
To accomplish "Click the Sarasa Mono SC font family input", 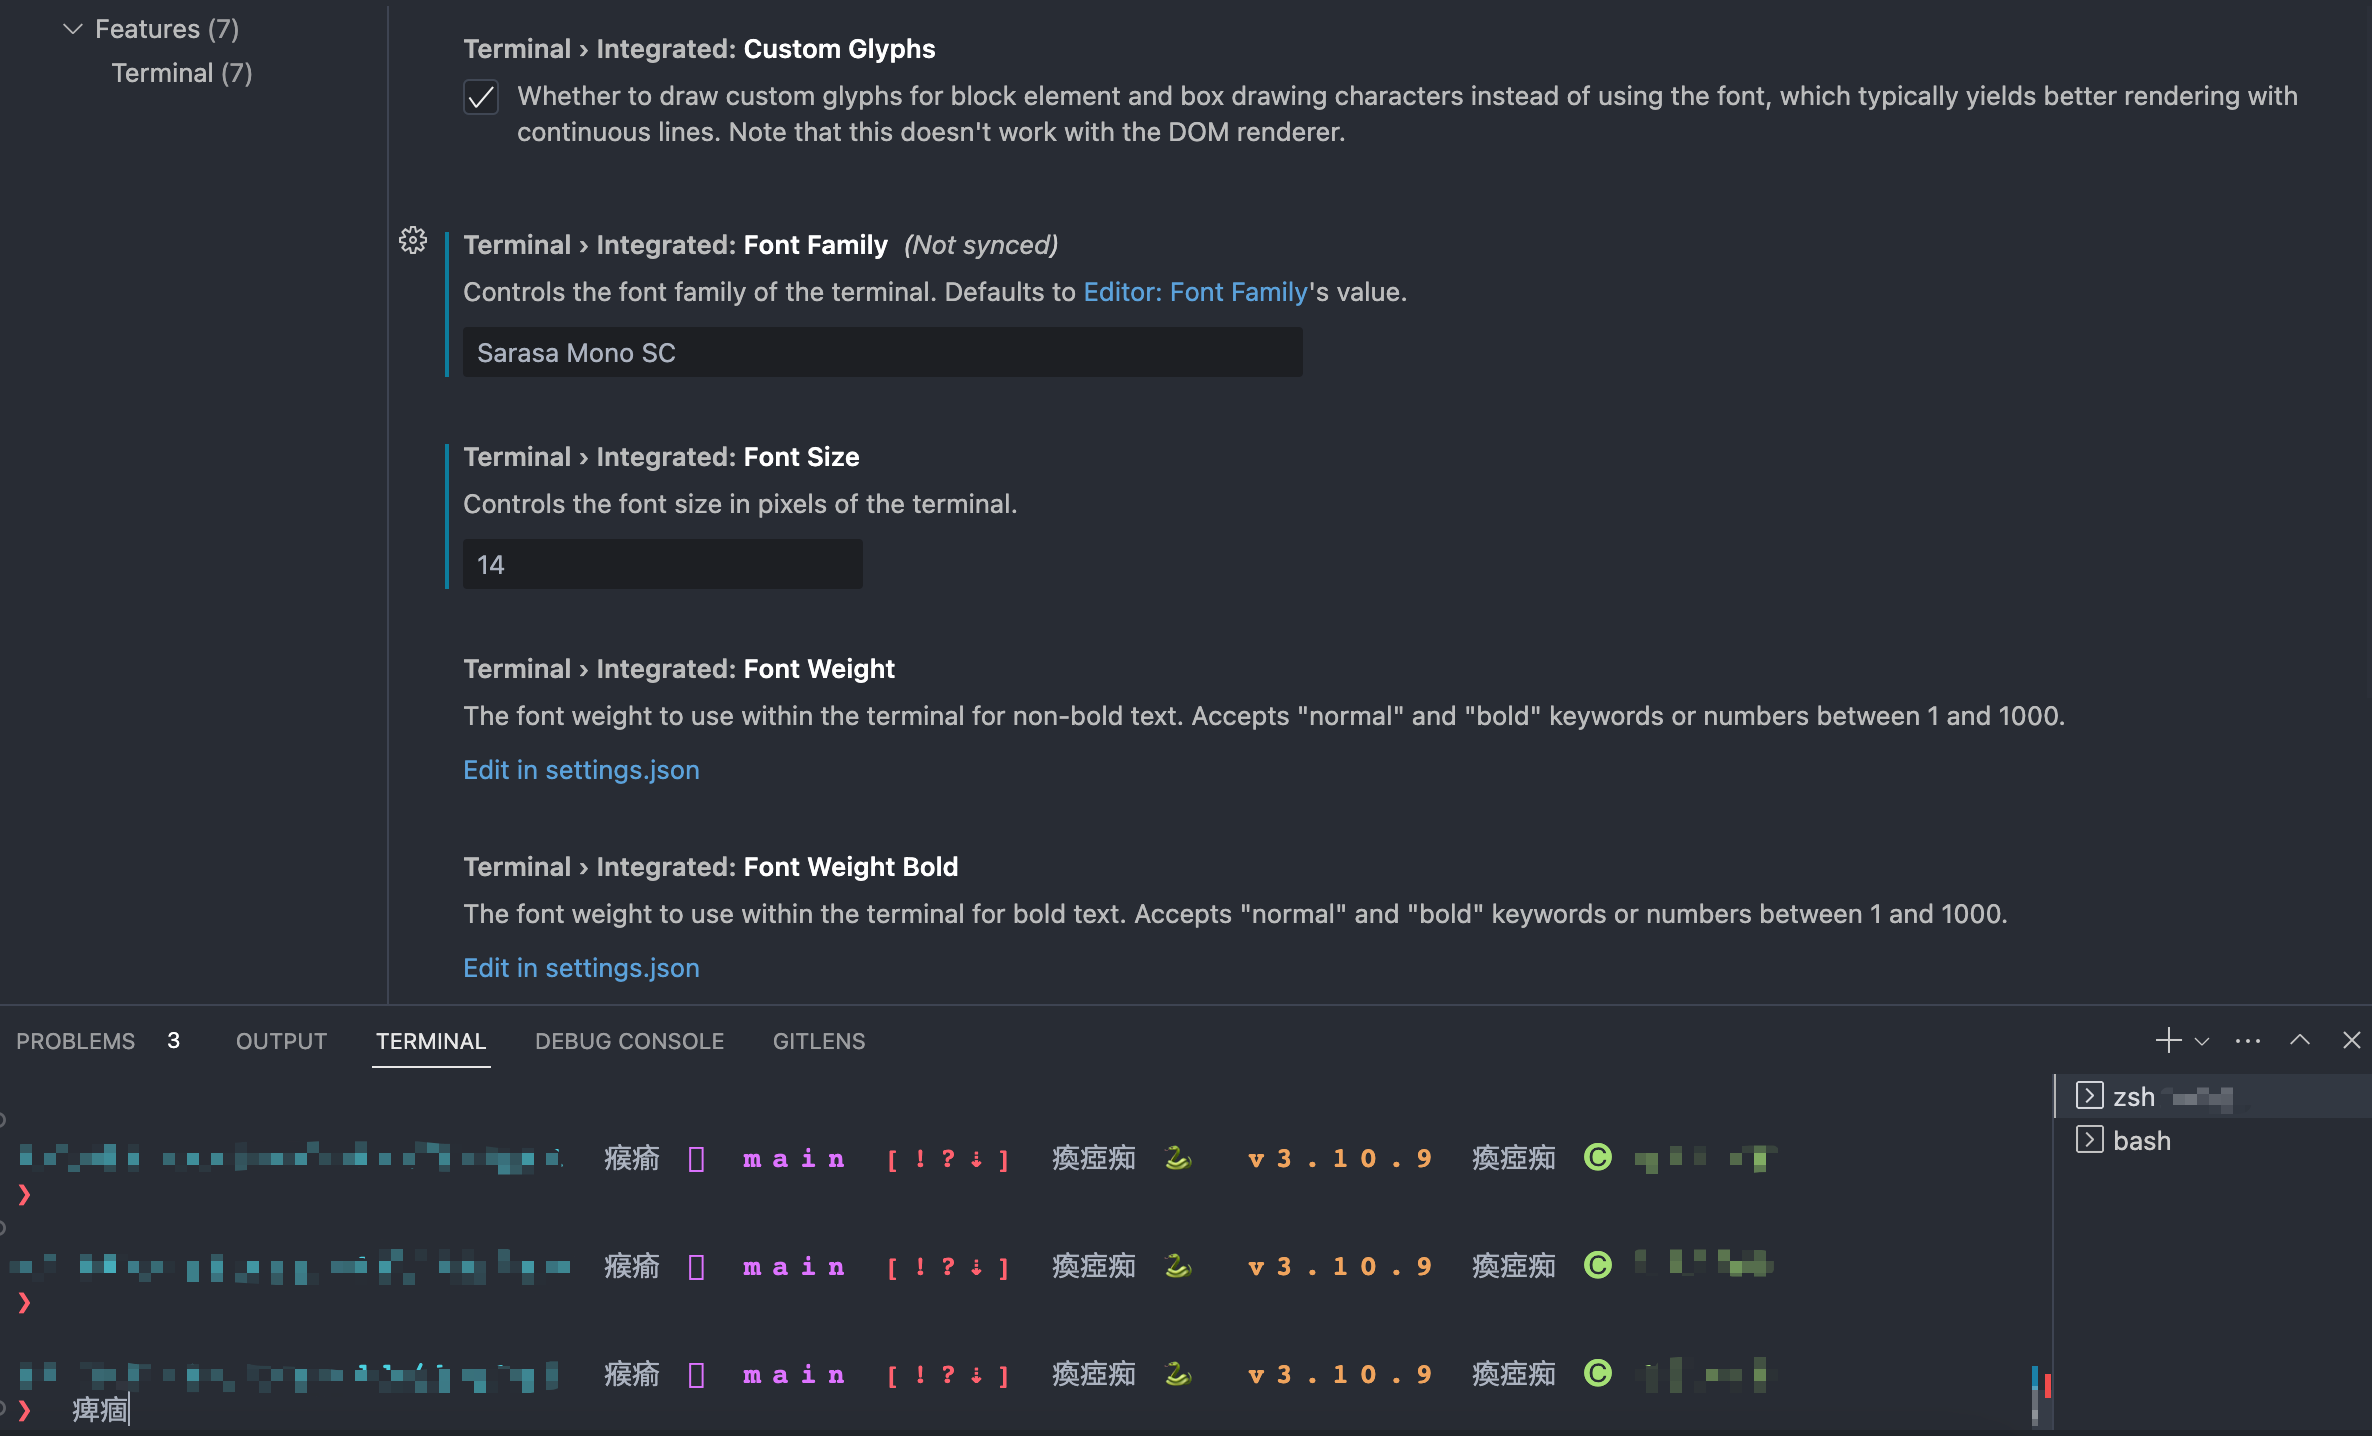I will click(882, 352).
